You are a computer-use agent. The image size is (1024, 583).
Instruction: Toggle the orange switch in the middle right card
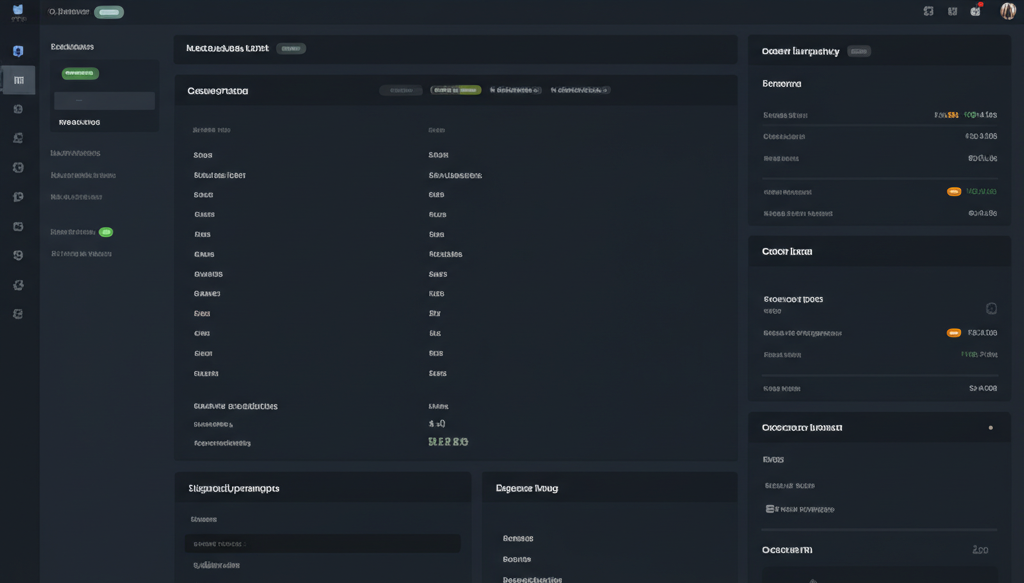click(954, 333)
